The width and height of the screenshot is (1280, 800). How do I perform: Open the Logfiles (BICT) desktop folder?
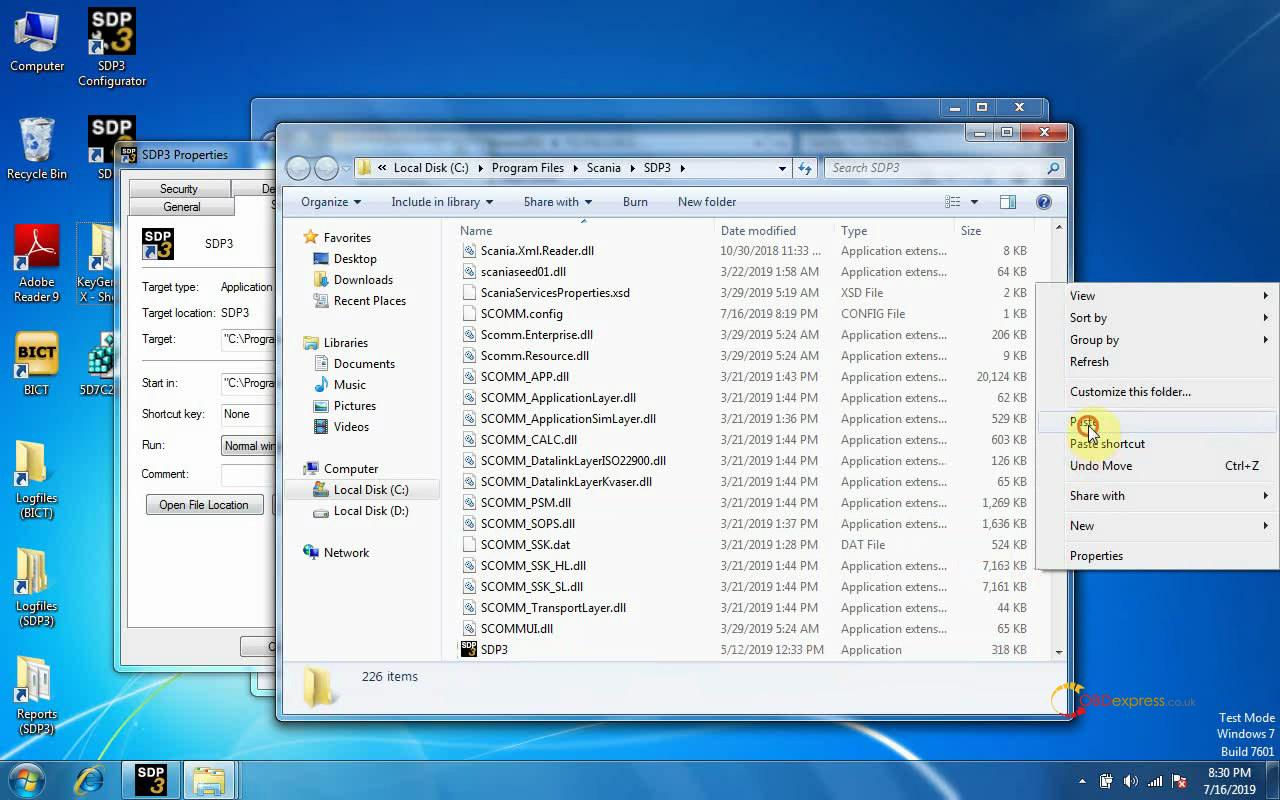(37, 479)
